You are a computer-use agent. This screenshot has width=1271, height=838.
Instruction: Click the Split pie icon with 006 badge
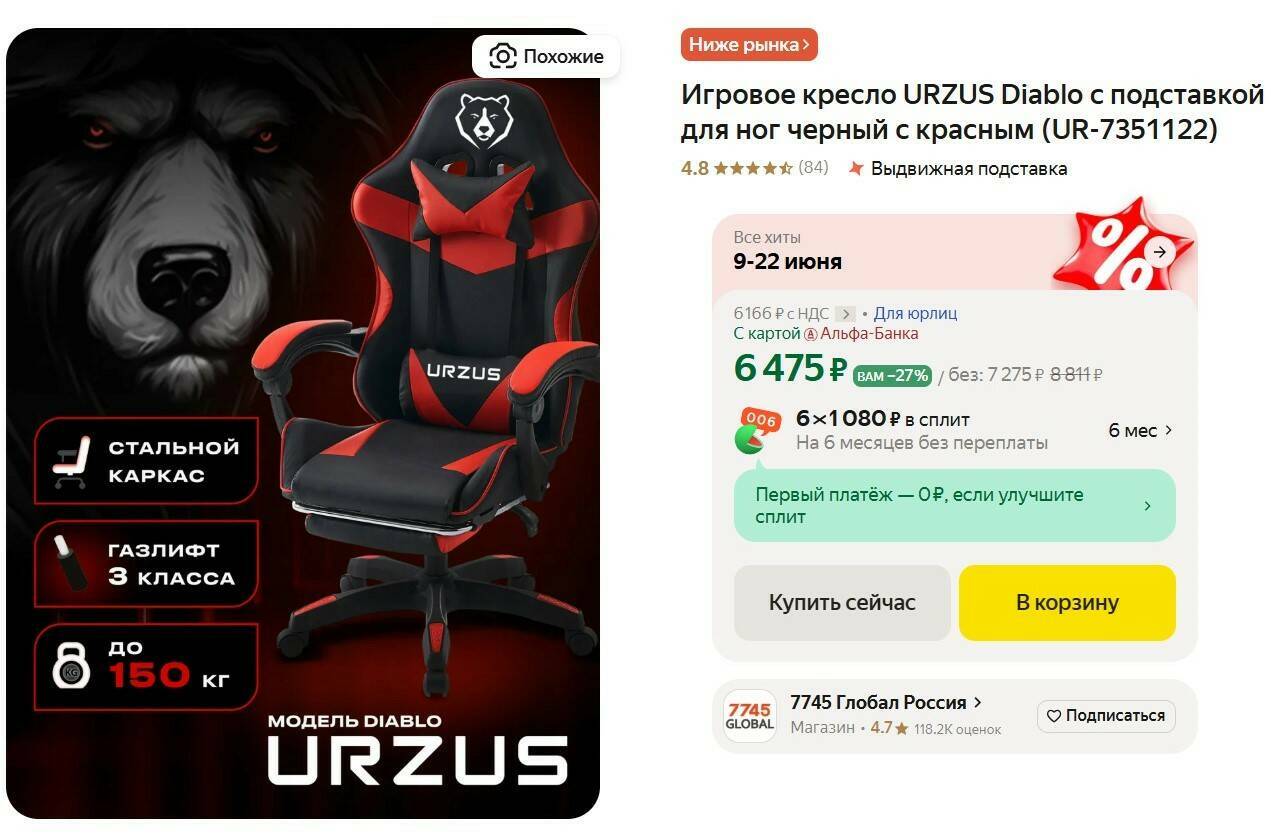(758, 431)
